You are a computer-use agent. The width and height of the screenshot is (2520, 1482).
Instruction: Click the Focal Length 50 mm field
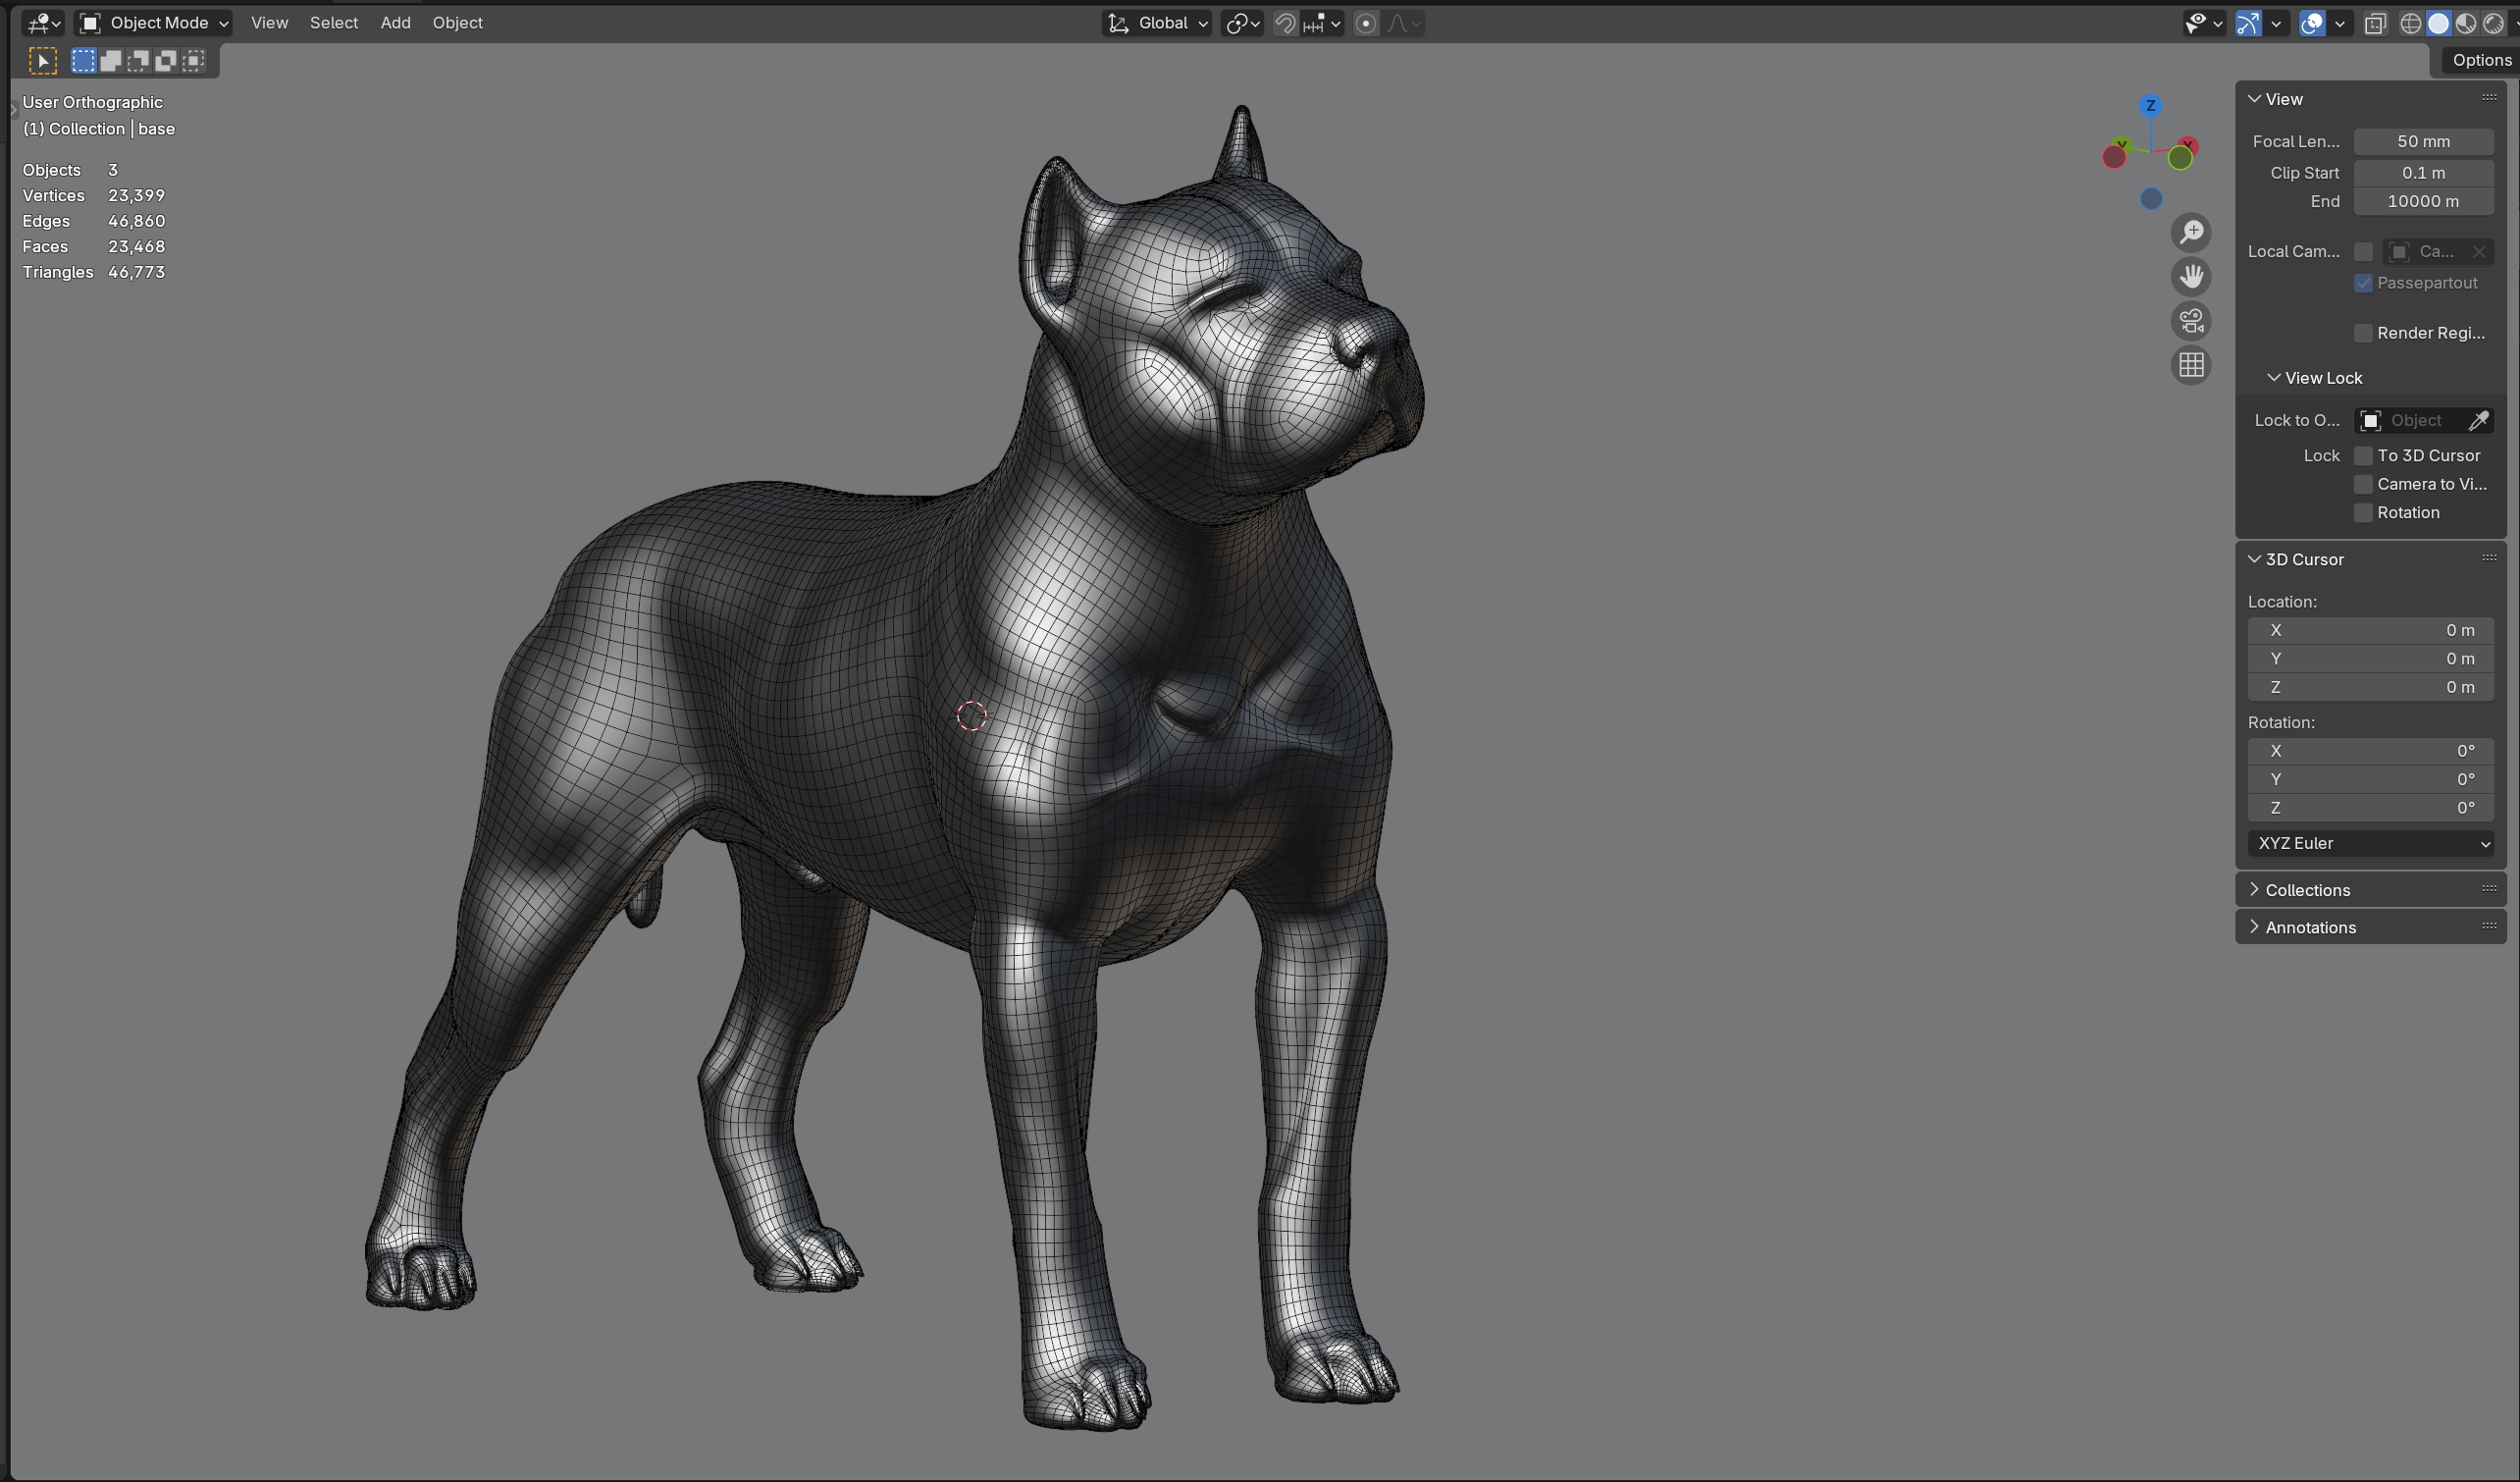point(2423,141)
